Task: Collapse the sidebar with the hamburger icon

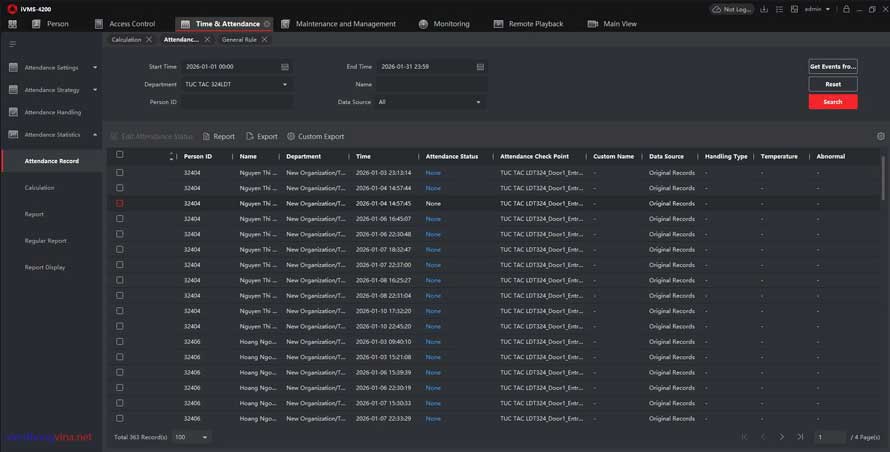Action: tap(13, 44)
